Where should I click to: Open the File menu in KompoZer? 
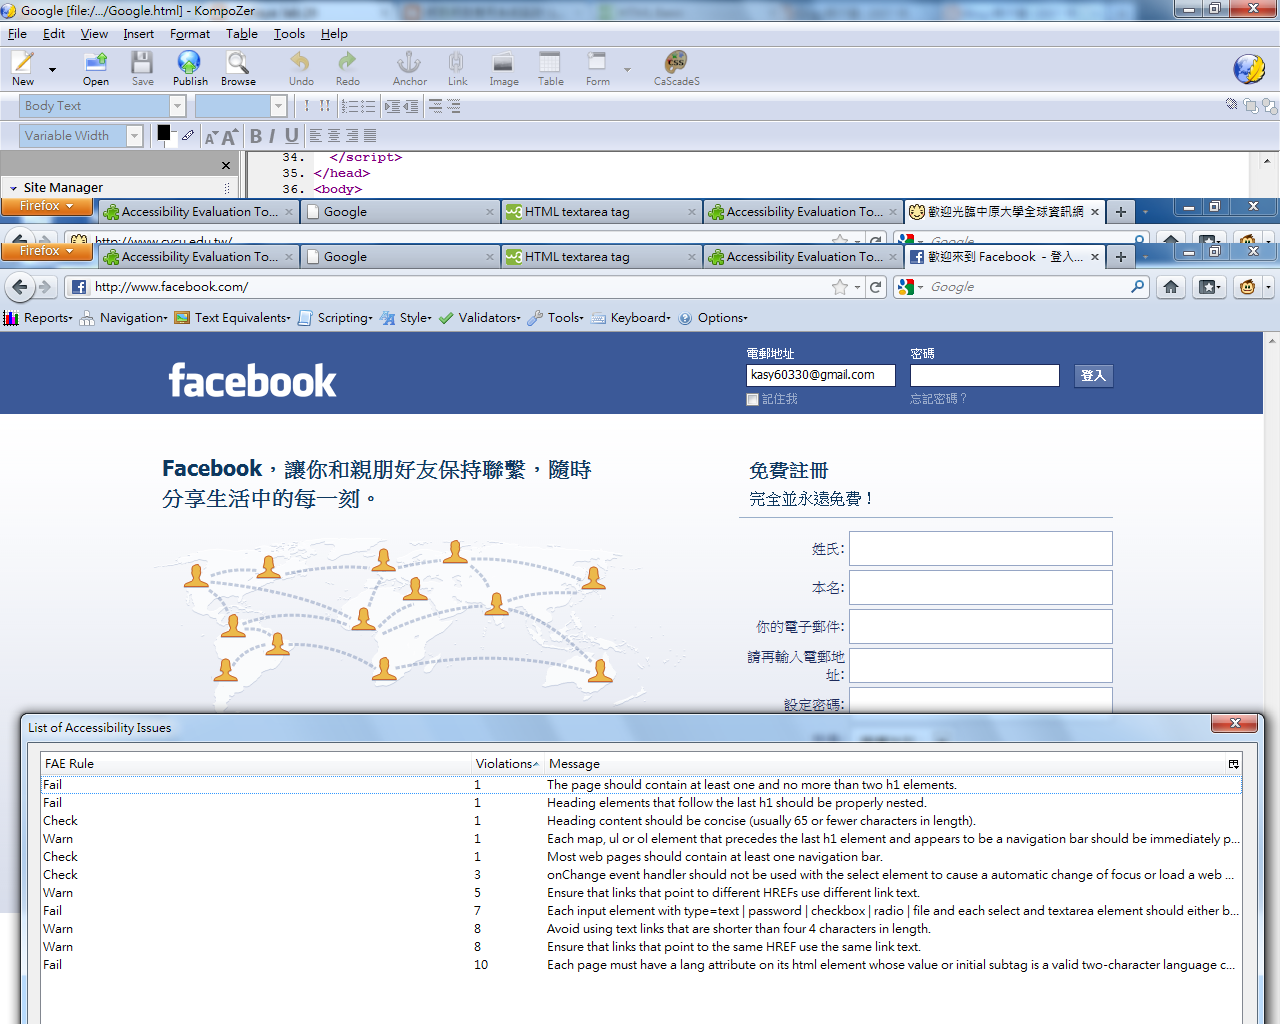[x=17, y=34]
